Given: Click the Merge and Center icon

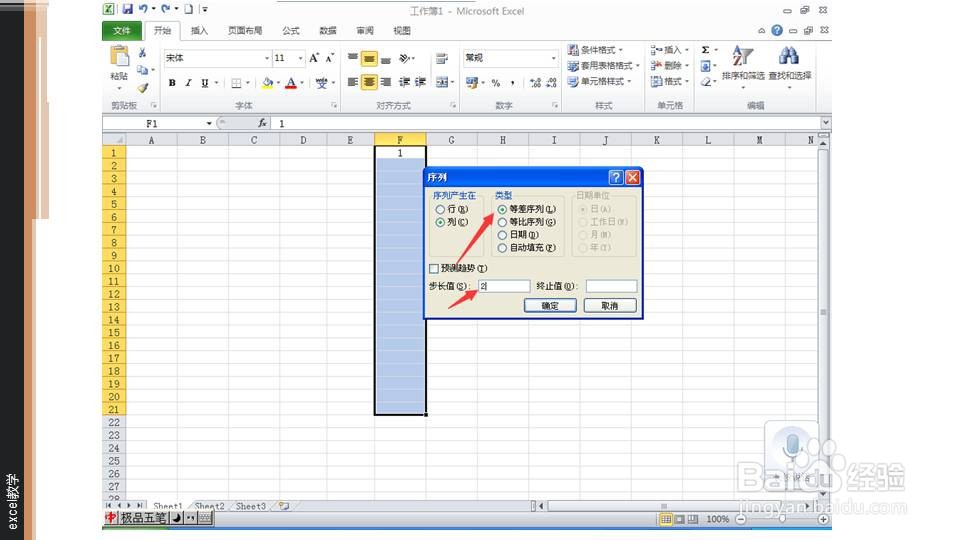Looking at the screenshot, I should pyautogui.click(x=441, y=82).
